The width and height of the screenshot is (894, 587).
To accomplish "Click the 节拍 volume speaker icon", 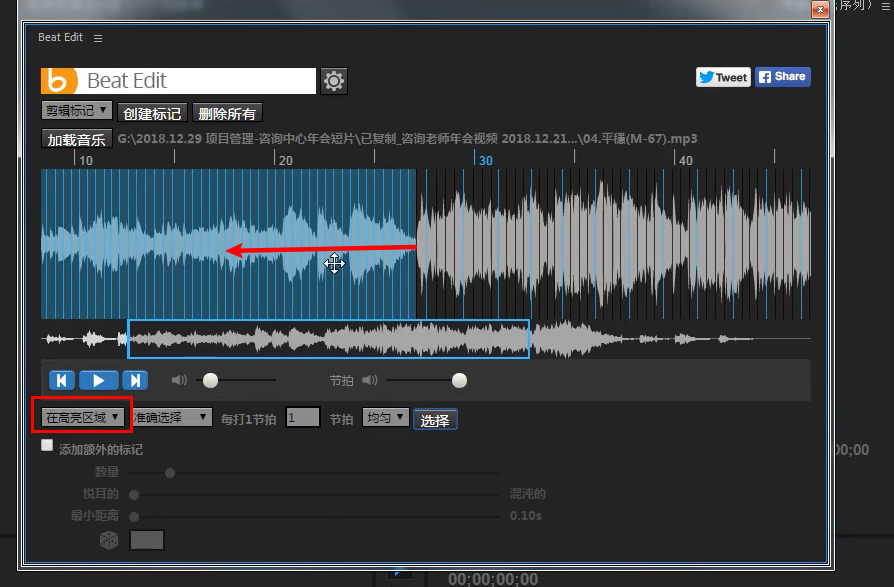I will [x=369, y=380].
